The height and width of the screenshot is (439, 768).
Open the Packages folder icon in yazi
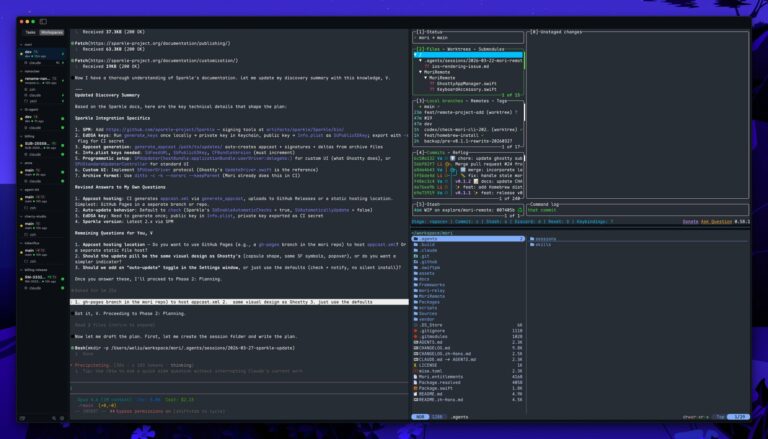coord(415,302)
